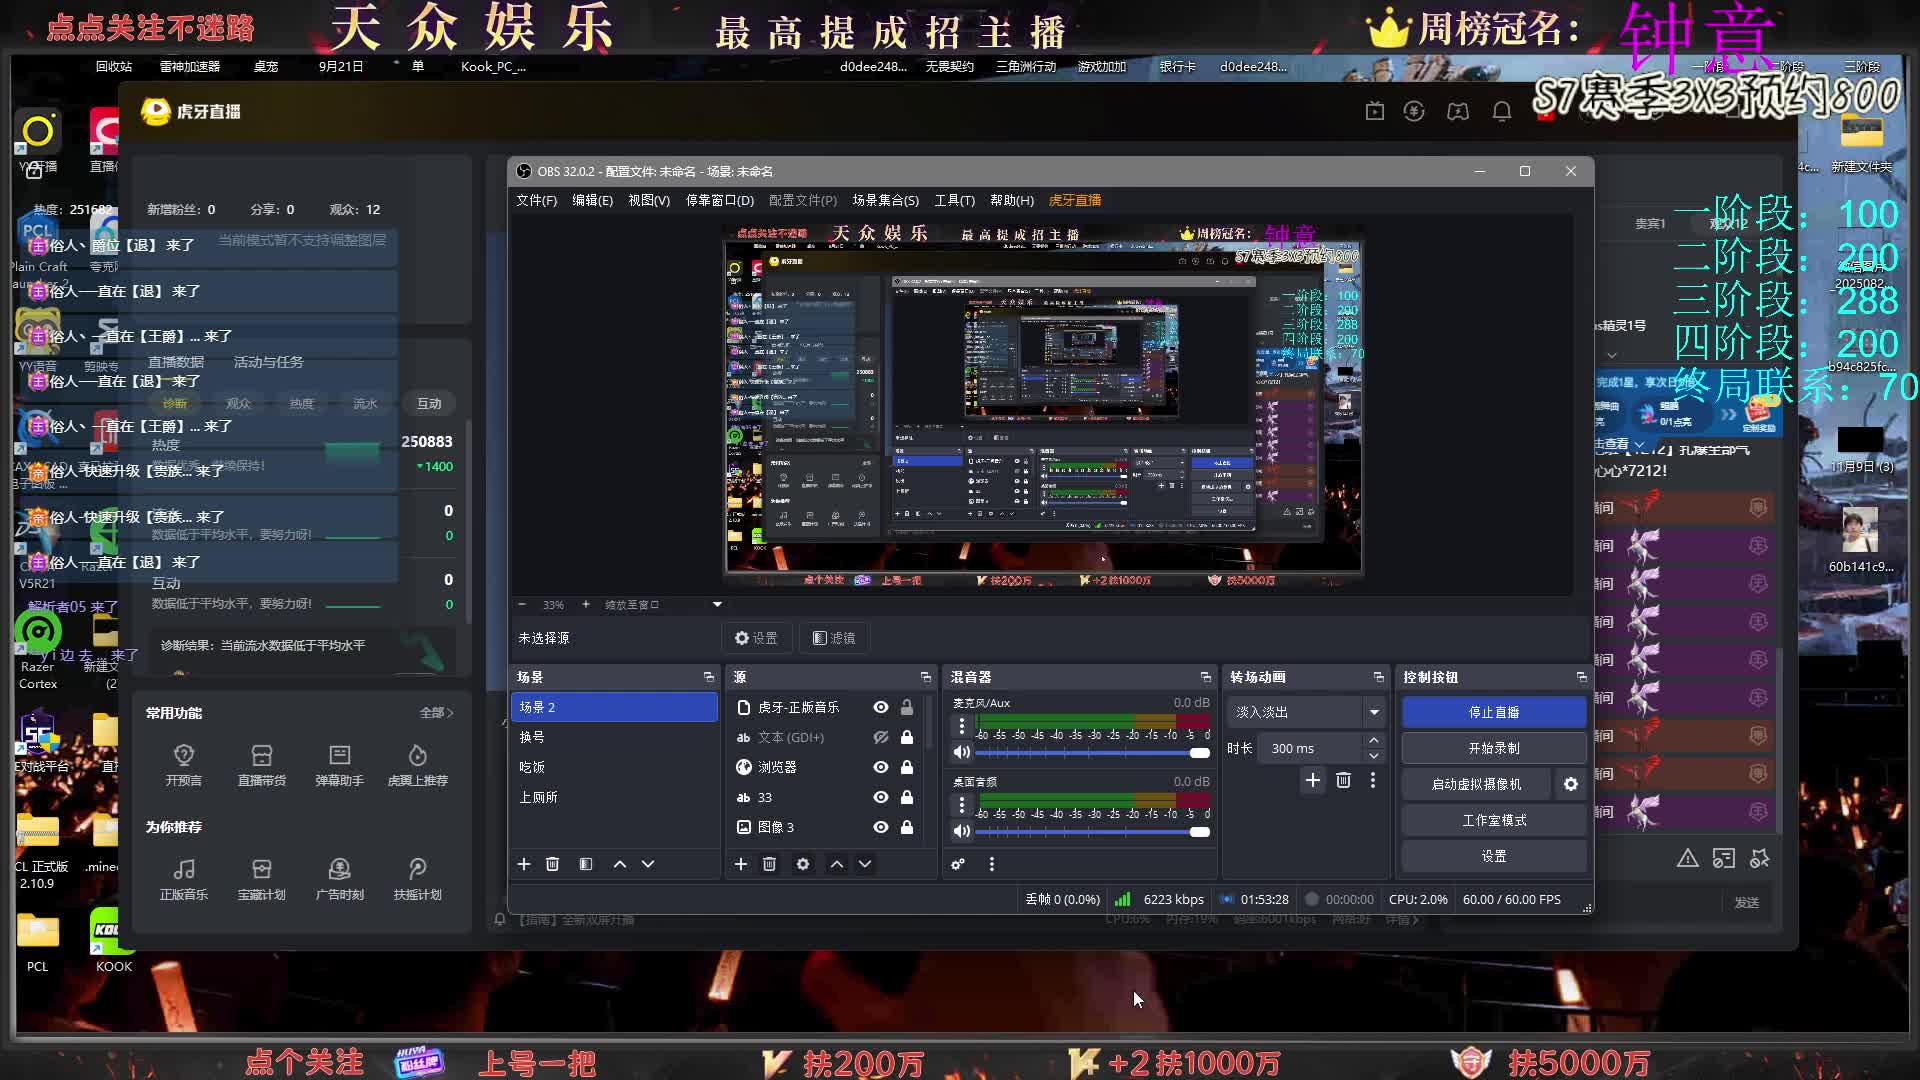Screen dimensions: 1920x1080
Task: Mute the 麦克风/Aux speaker icon
Action: point(962,752)
